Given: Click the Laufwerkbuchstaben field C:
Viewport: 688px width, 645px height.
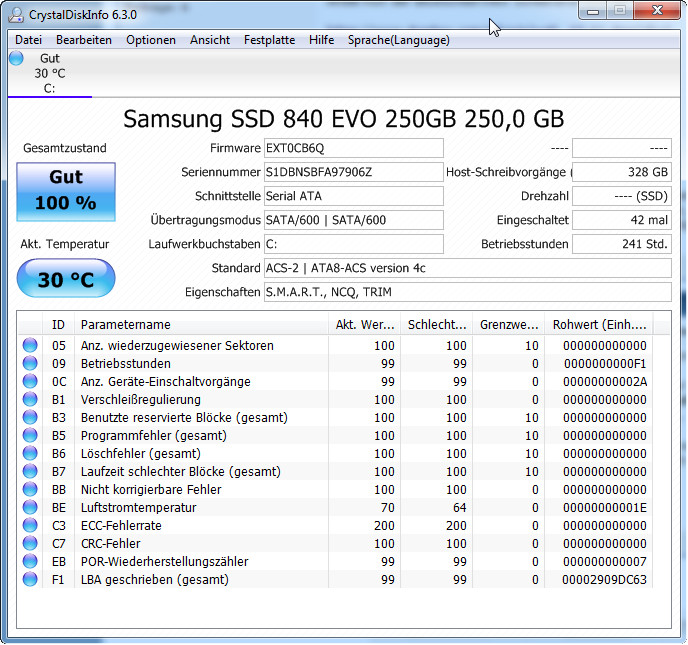Looking at the screenshot, I should point(354,244).
